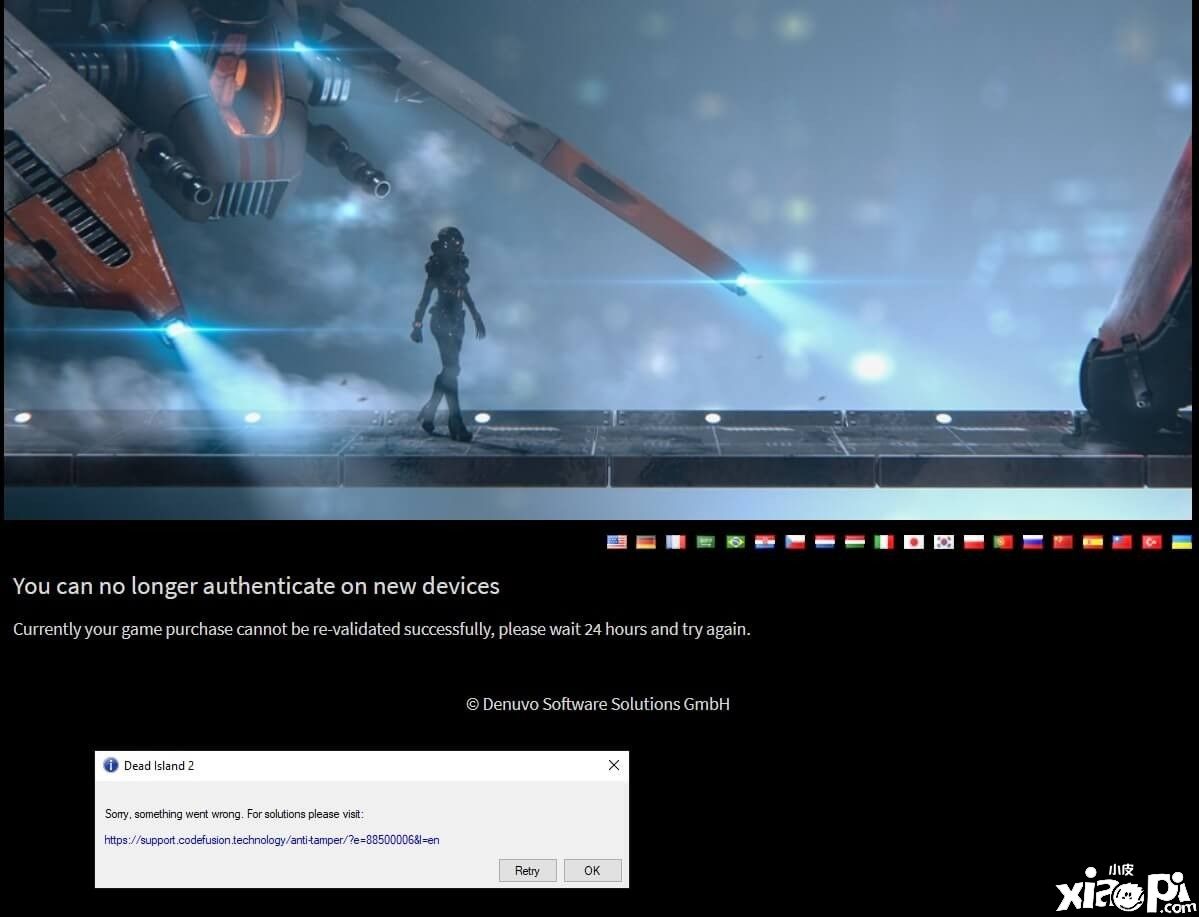Screen dimensions: 1199x917
Task: Click the Denuvo Software Solutions GmbH copyright text
Action: [598, 704]
